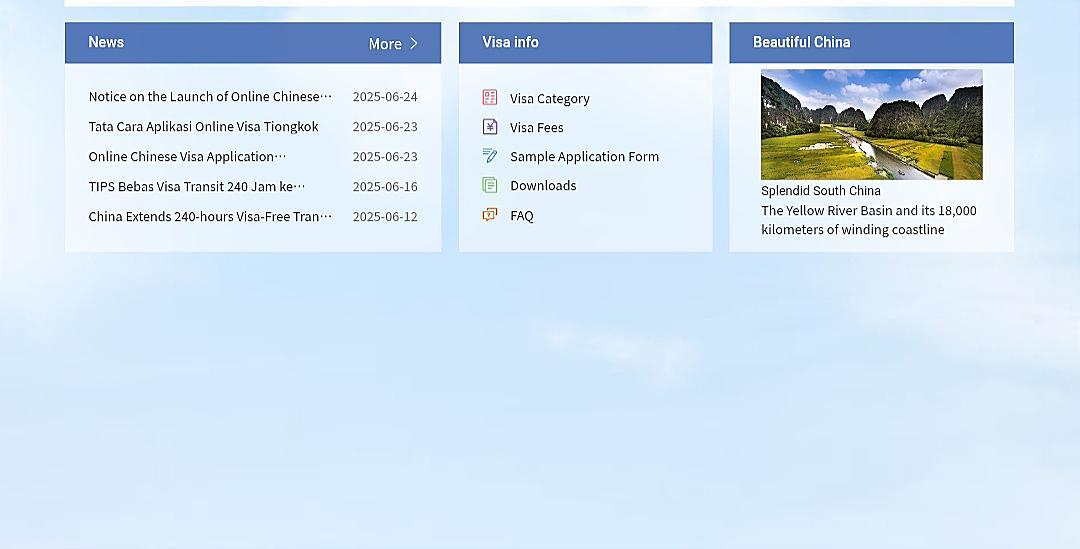Click the date 2025-06-16
Screen dimensions: 1080x549
click(385, 186)
